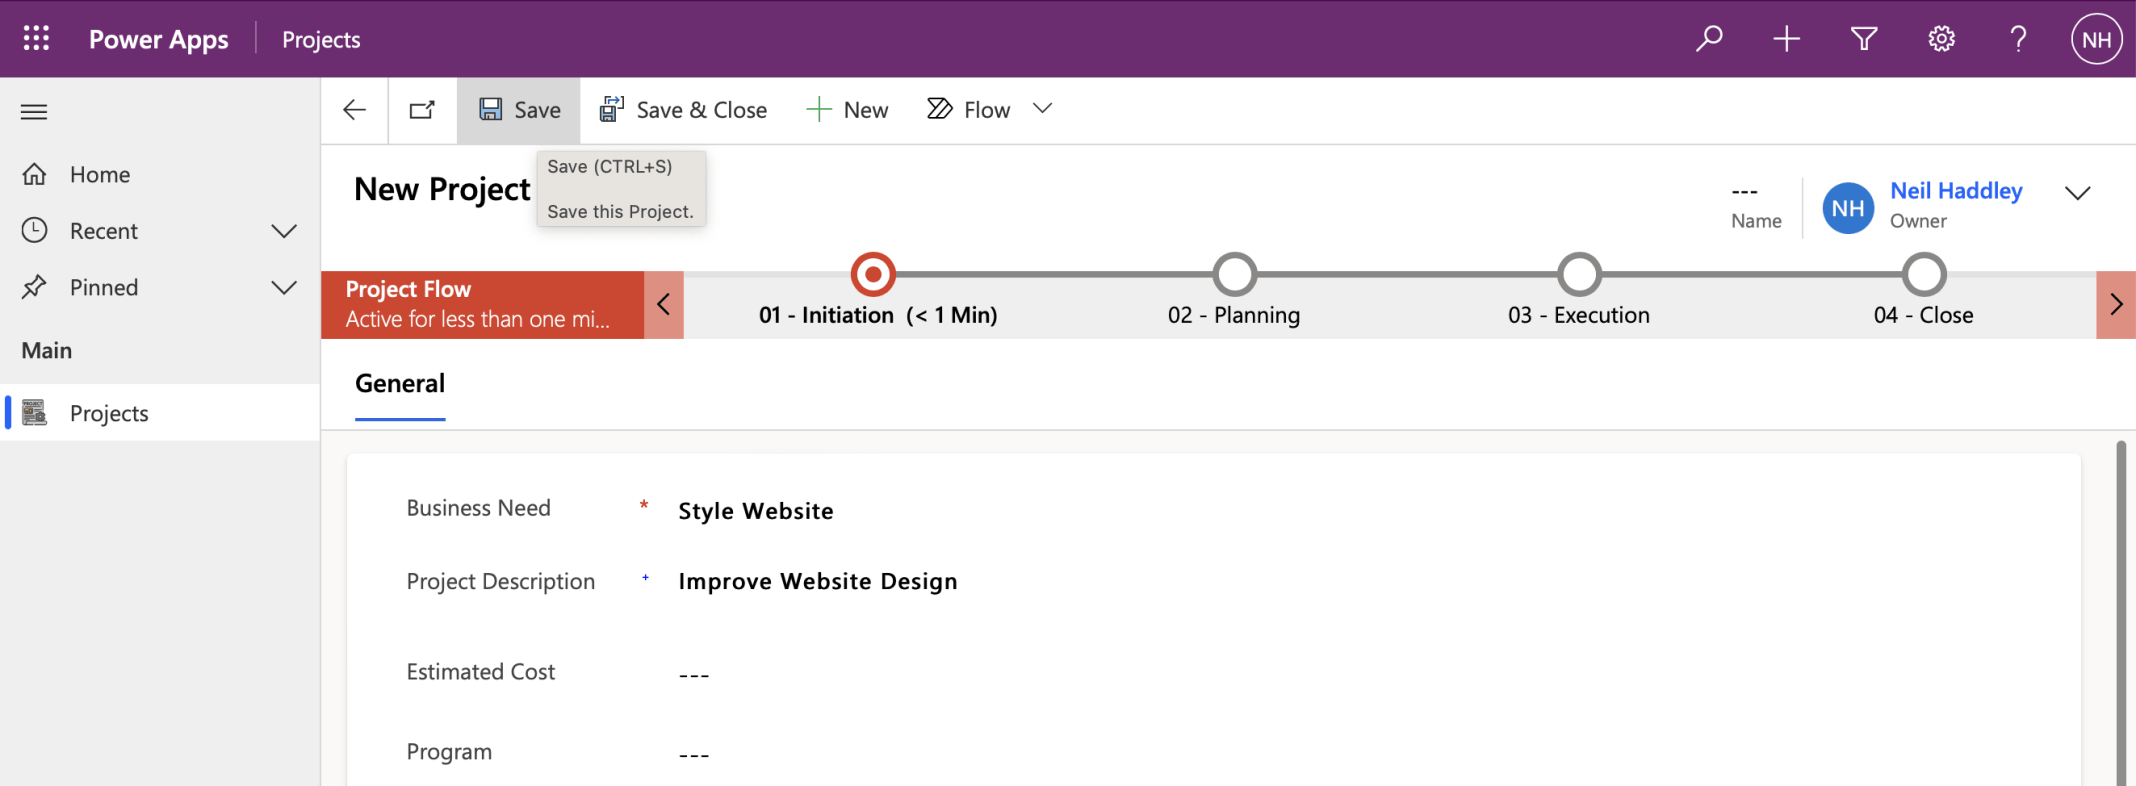The height and width of the screenshot is (786, 2136).
Task: Select the 03 - Execution stage circle
Action: pyautogui.click(x=1579, y=274)
